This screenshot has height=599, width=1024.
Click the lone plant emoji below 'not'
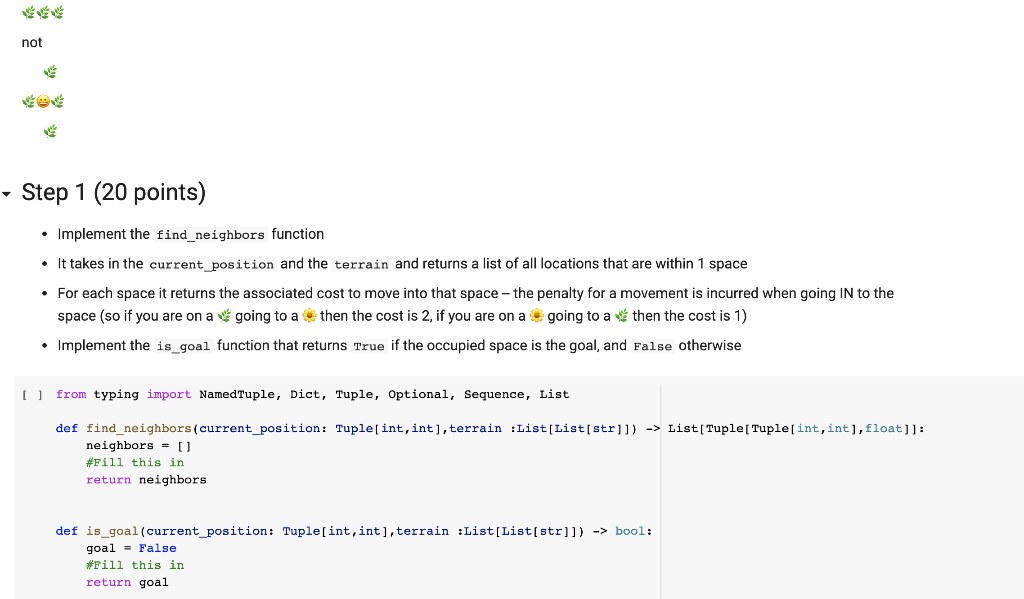50,72
